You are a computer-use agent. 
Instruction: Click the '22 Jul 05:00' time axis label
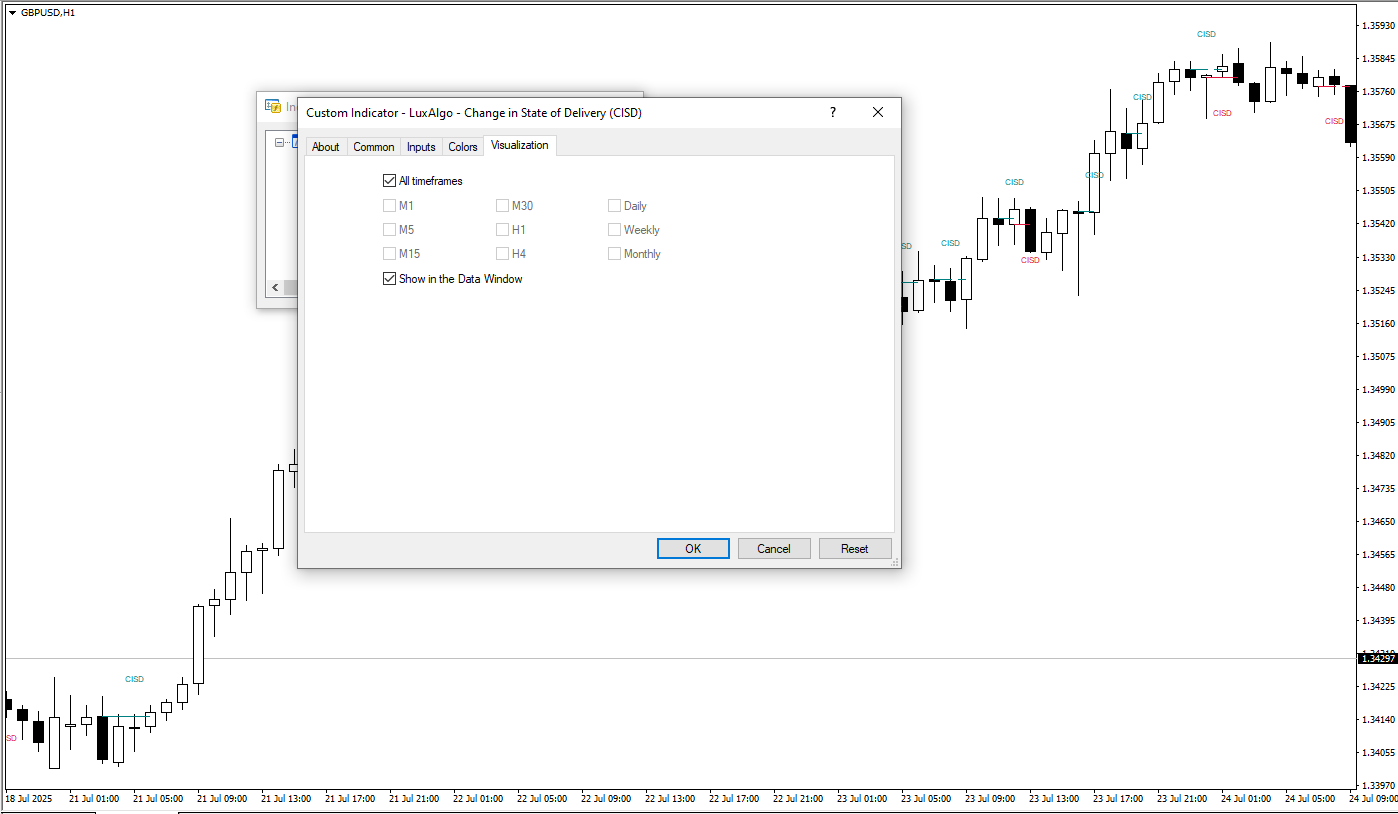pos(542,799)
